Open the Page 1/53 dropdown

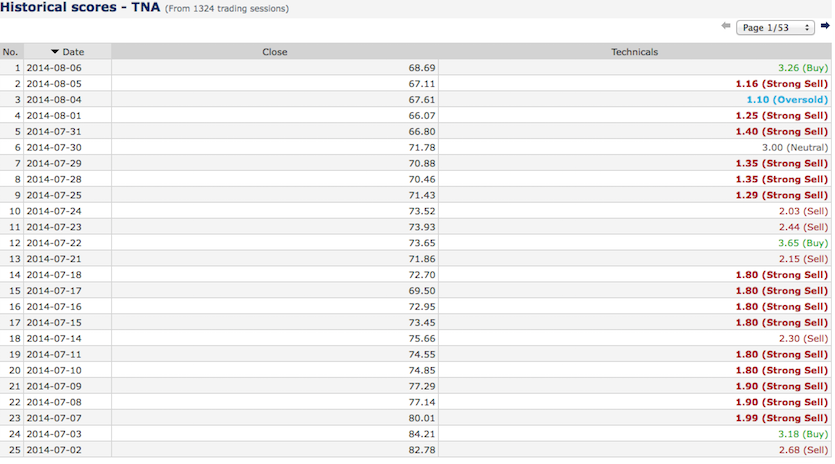775,28
